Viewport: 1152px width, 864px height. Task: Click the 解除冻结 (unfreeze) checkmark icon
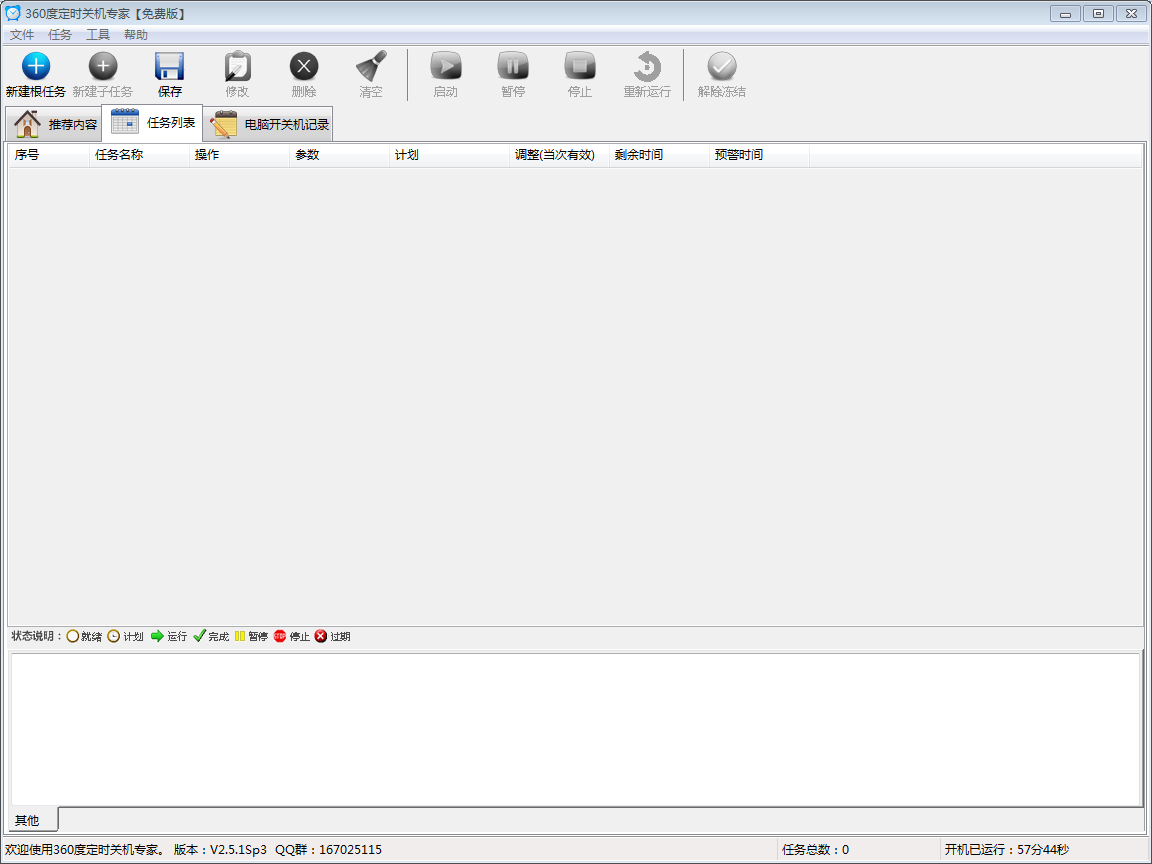tap(722, 67)
